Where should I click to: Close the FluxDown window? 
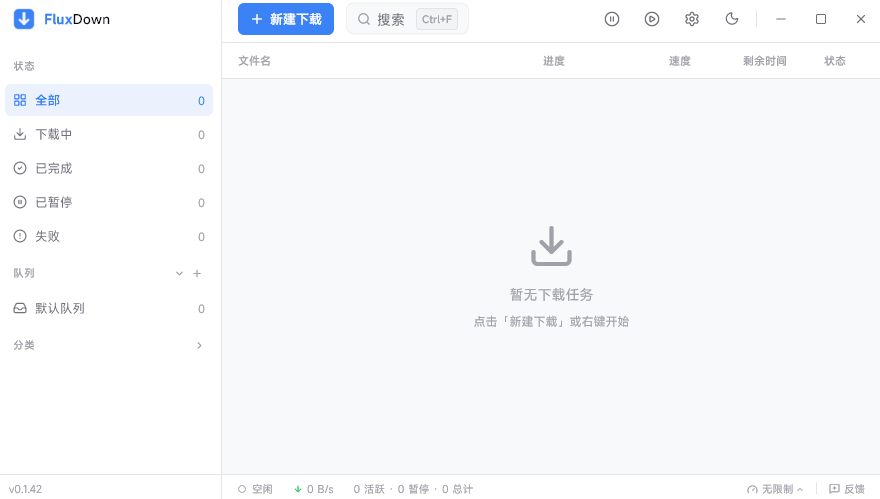861,19
